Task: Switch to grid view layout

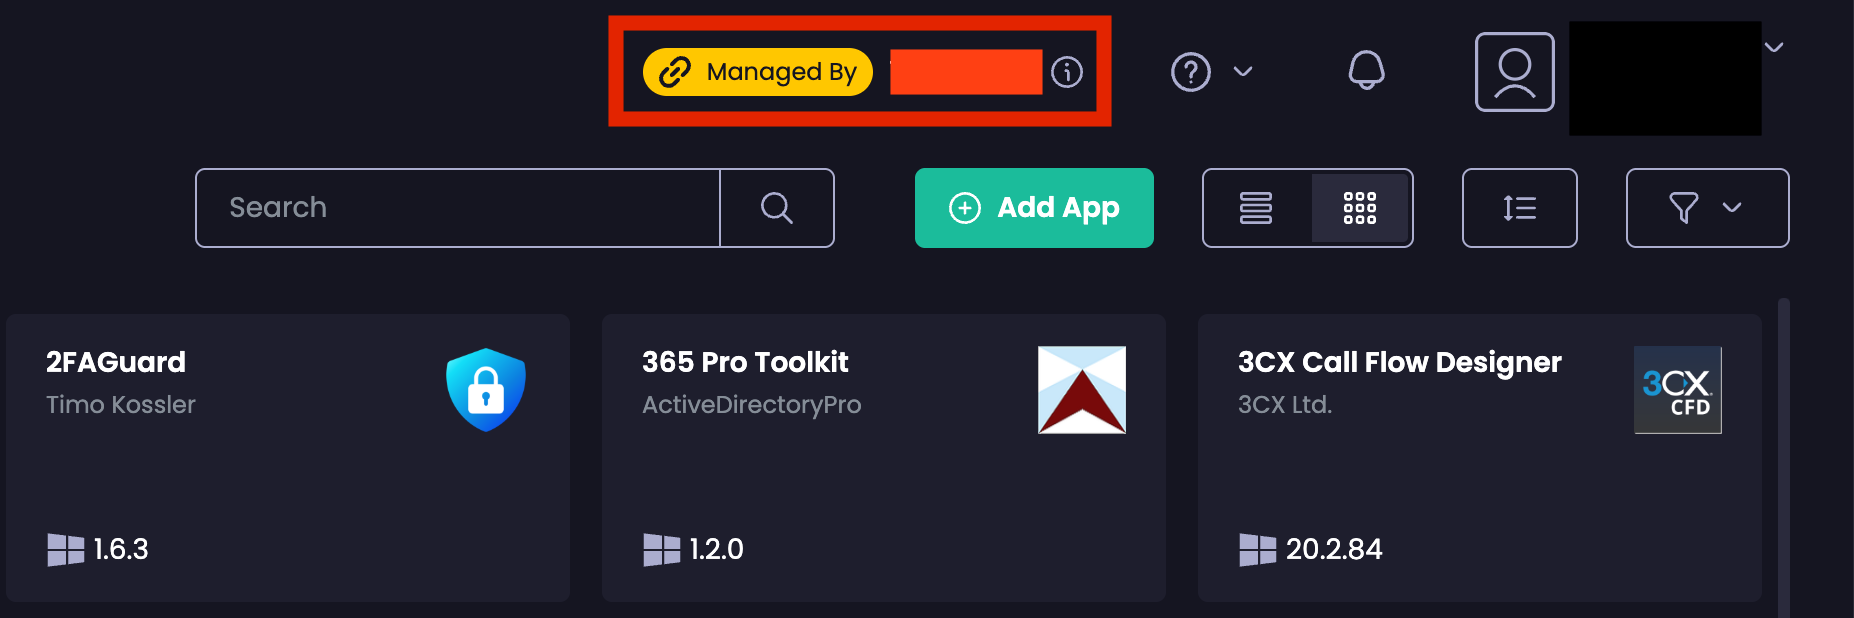Action: pos(1360,208)
